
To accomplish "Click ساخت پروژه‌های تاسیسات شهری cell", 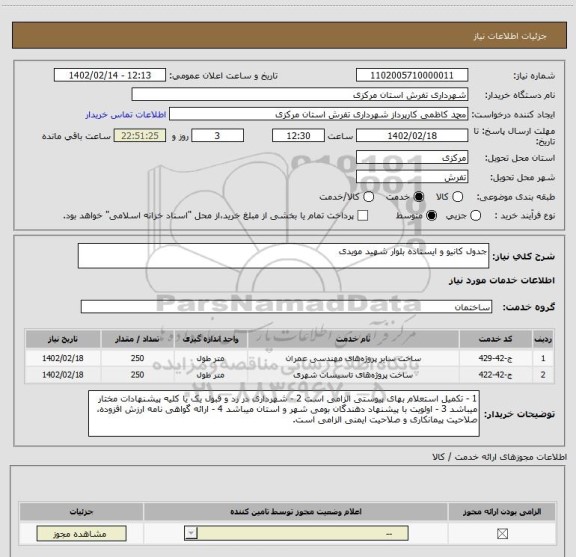I will pos(353,375).
